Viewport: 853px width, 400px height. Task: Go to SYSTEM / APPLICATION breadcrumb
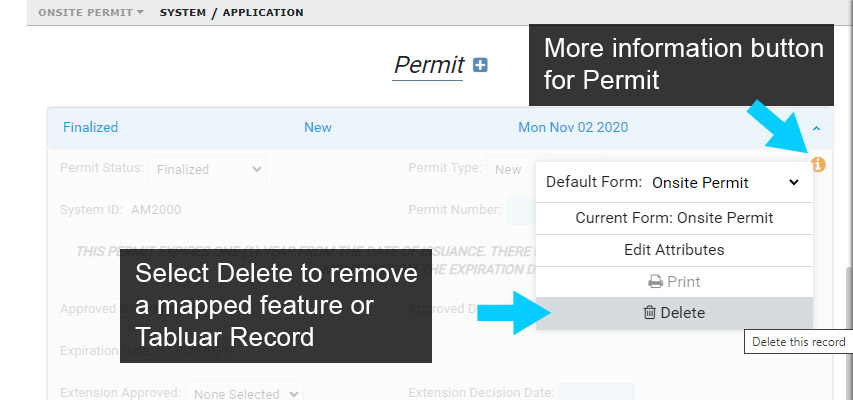pos(231,13)
